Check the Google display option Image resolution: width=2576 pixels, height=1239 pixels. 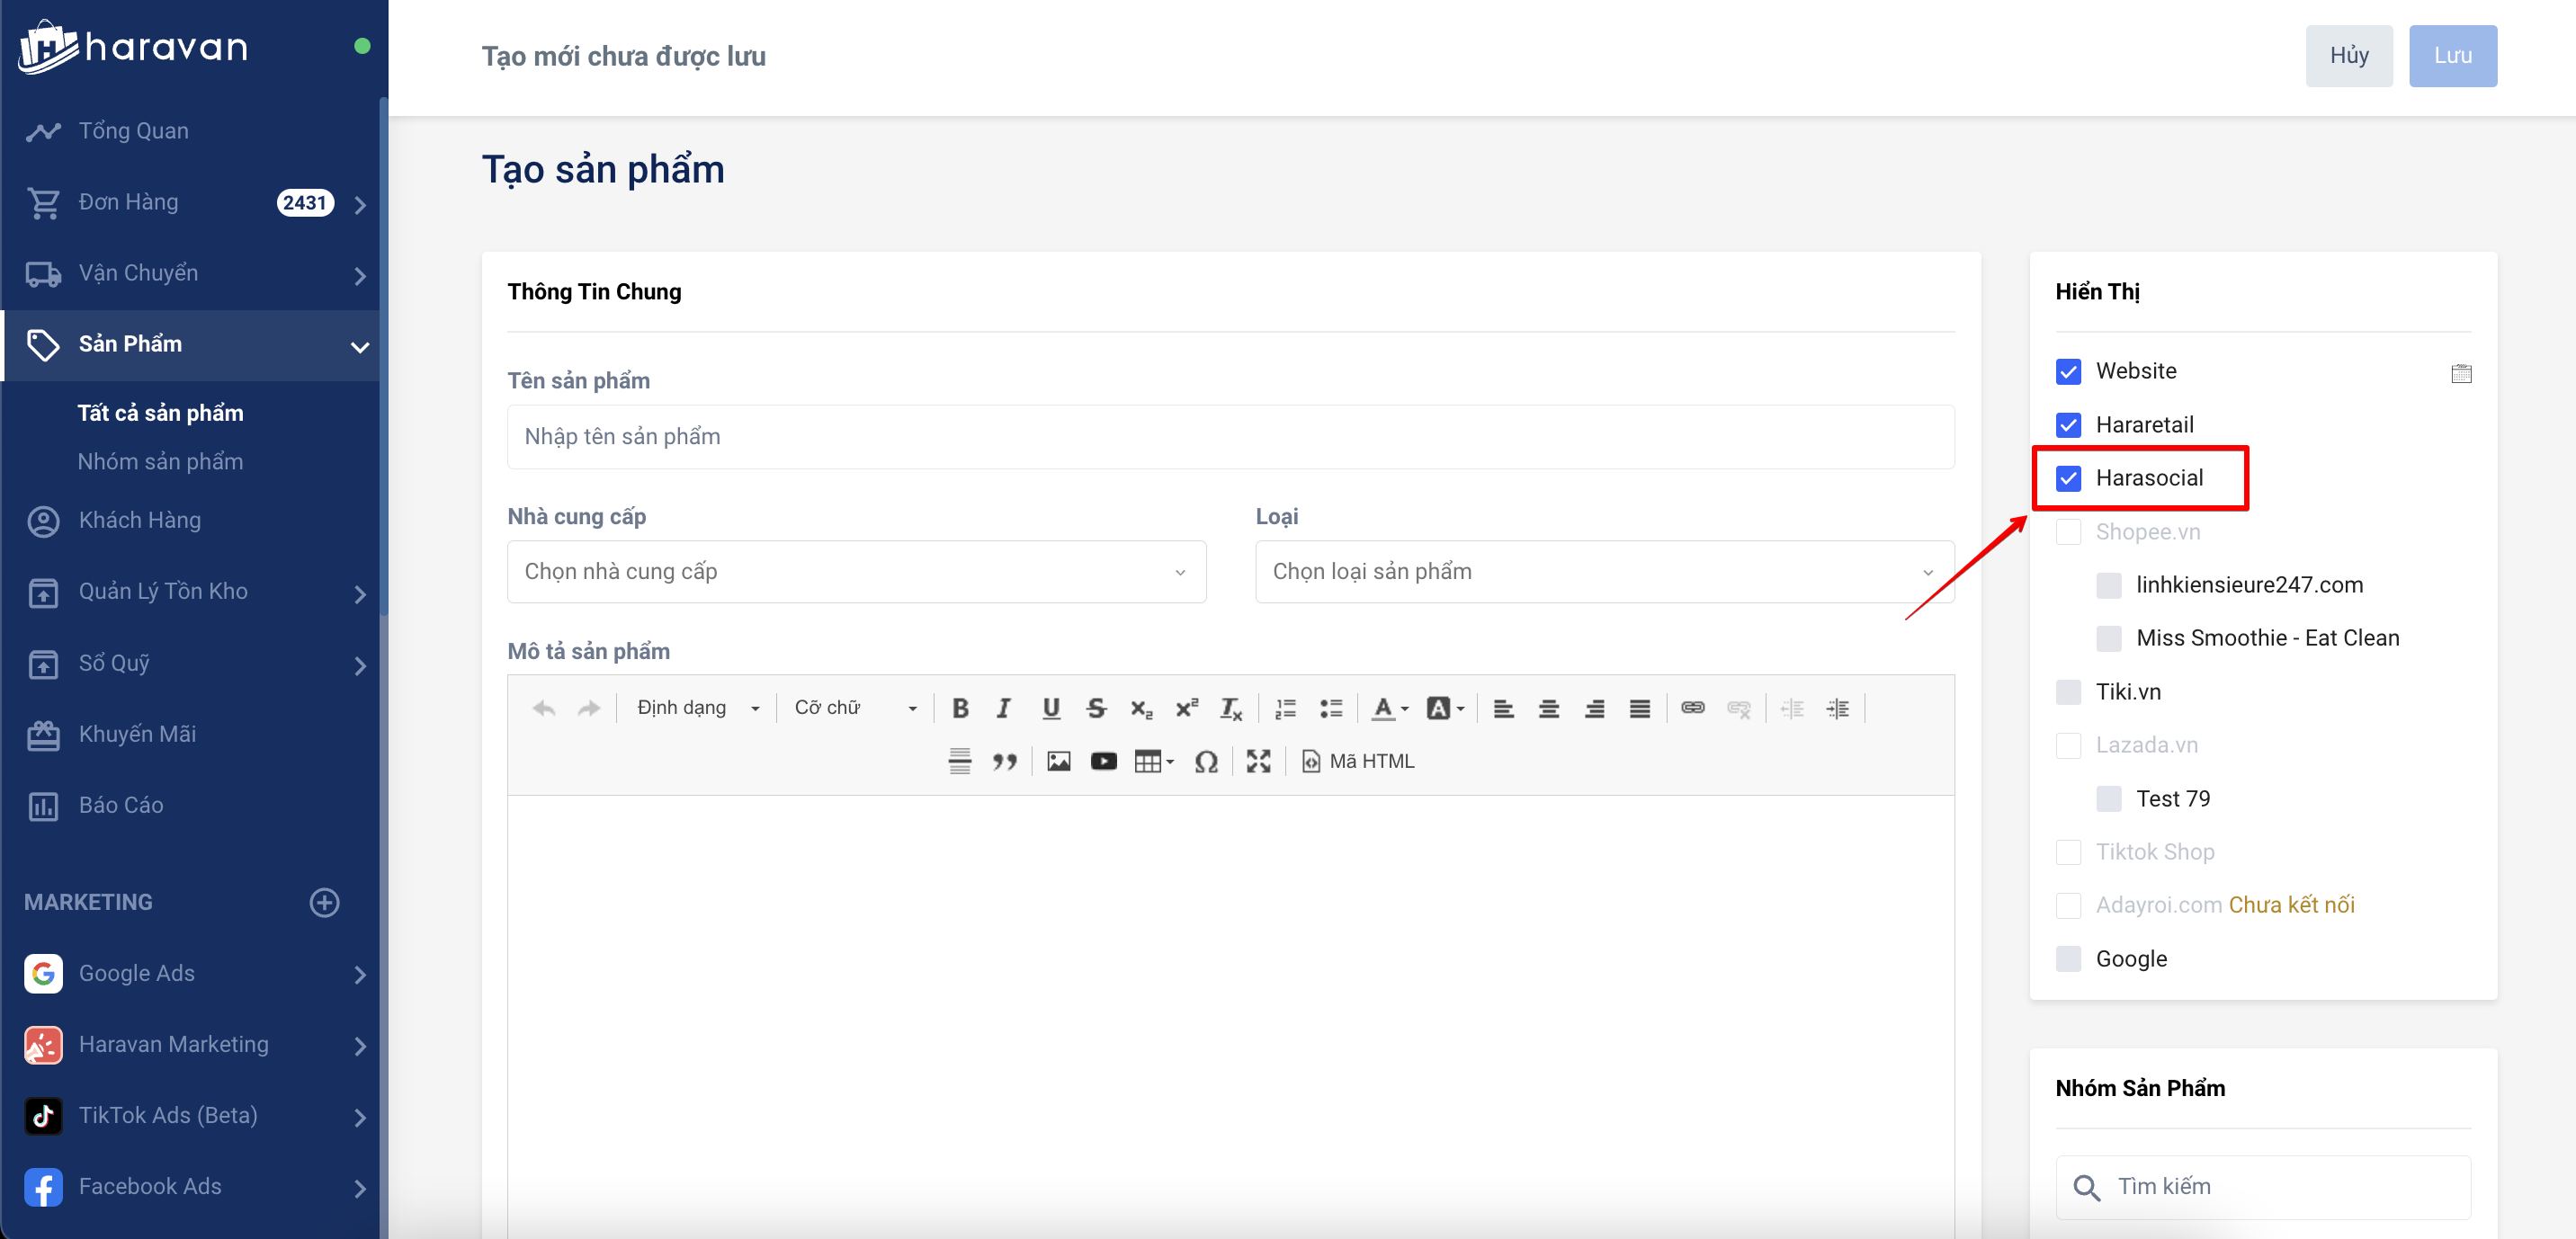[x=2068, y=958]
